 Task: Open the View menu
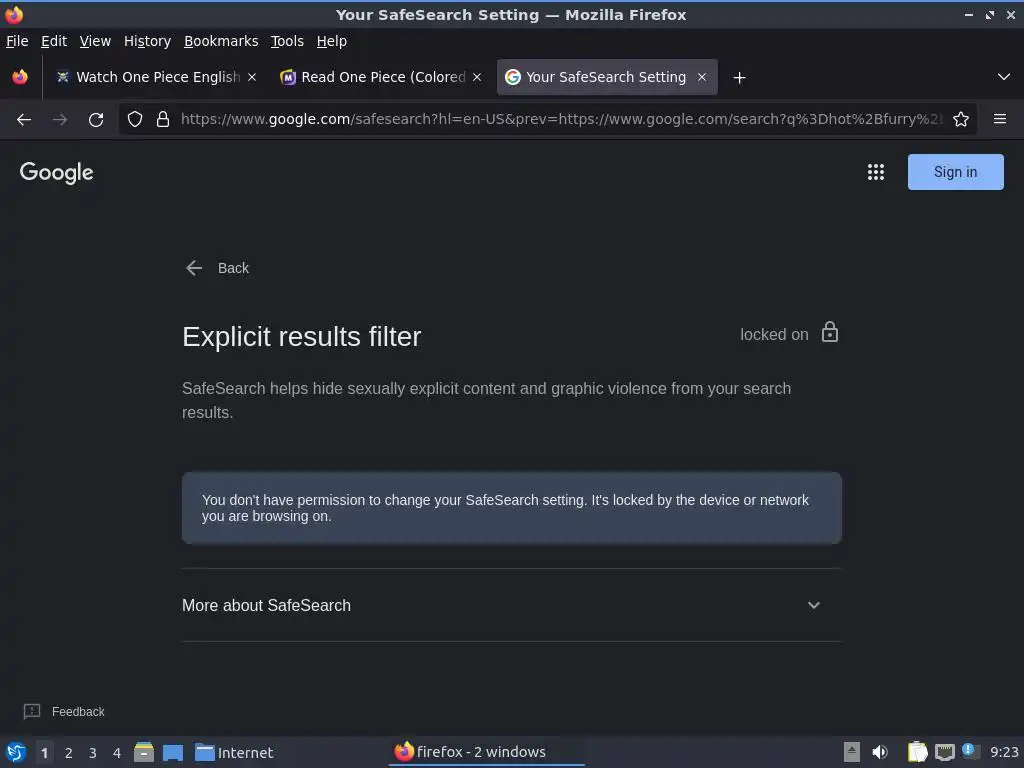coord(95,41)
